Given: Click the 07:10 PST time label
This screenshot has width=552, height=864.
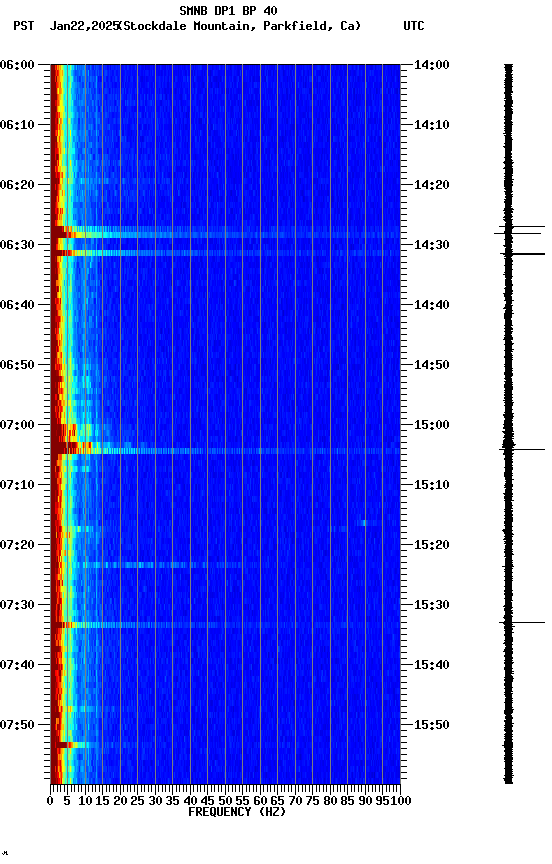Looking at the screenshot, I should pyautogui.click(x=17, y=485).
